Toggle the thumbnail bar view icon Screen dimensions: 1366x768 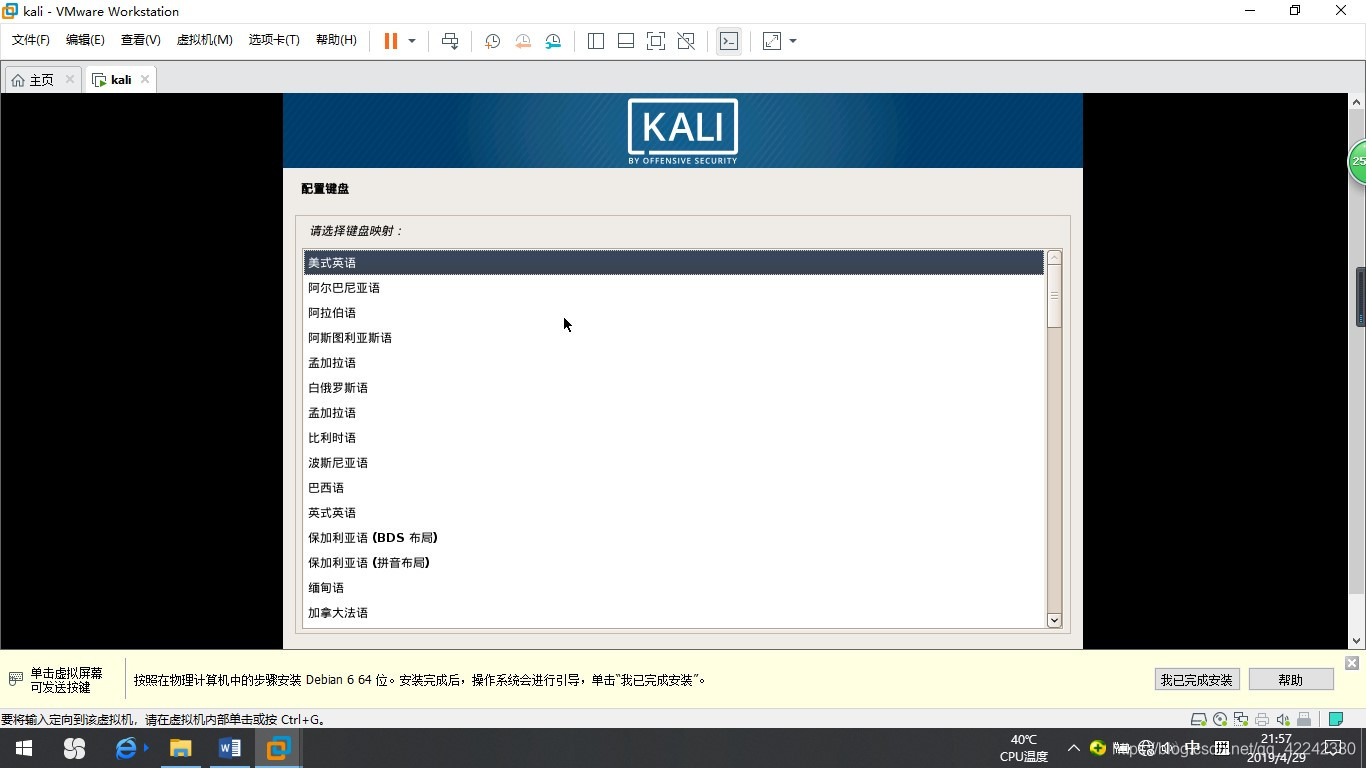click(626, 41)
